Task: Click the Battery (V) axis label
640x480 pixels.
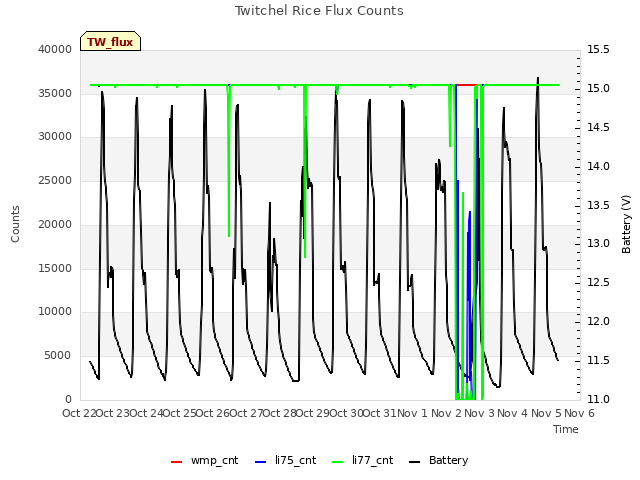Action: pos(626,224)
